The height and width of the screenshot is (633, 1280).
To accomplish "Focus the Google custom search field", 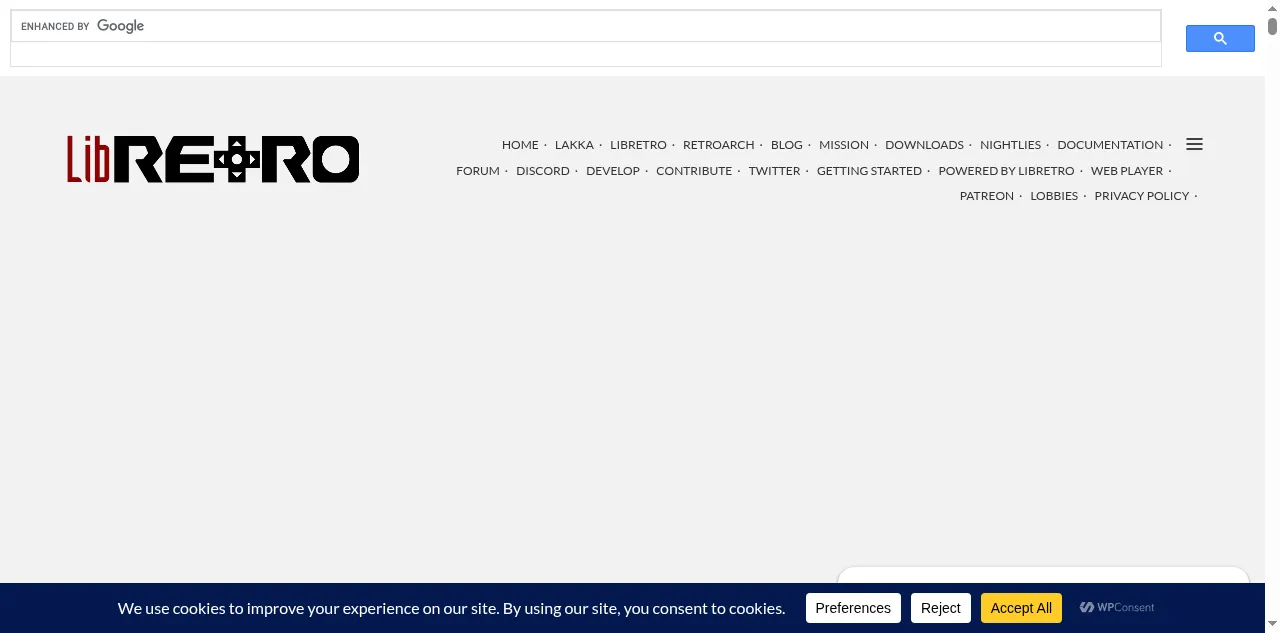I will pos(586,26).
